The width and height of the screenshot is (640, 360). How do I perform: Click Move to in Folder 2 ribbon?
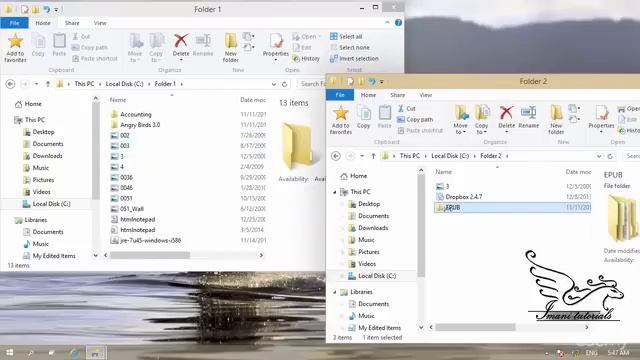pos(460,120)
